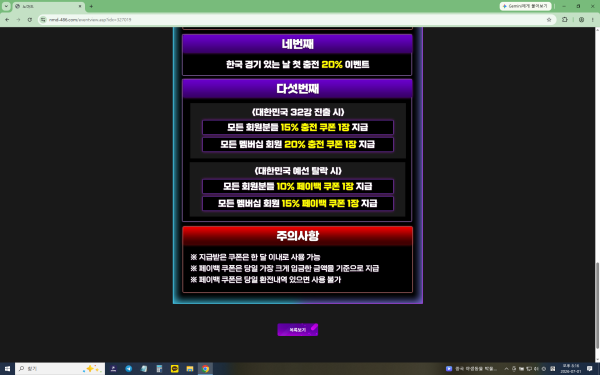Open the notepad-style taskbar icon

[x=144, y=368]
